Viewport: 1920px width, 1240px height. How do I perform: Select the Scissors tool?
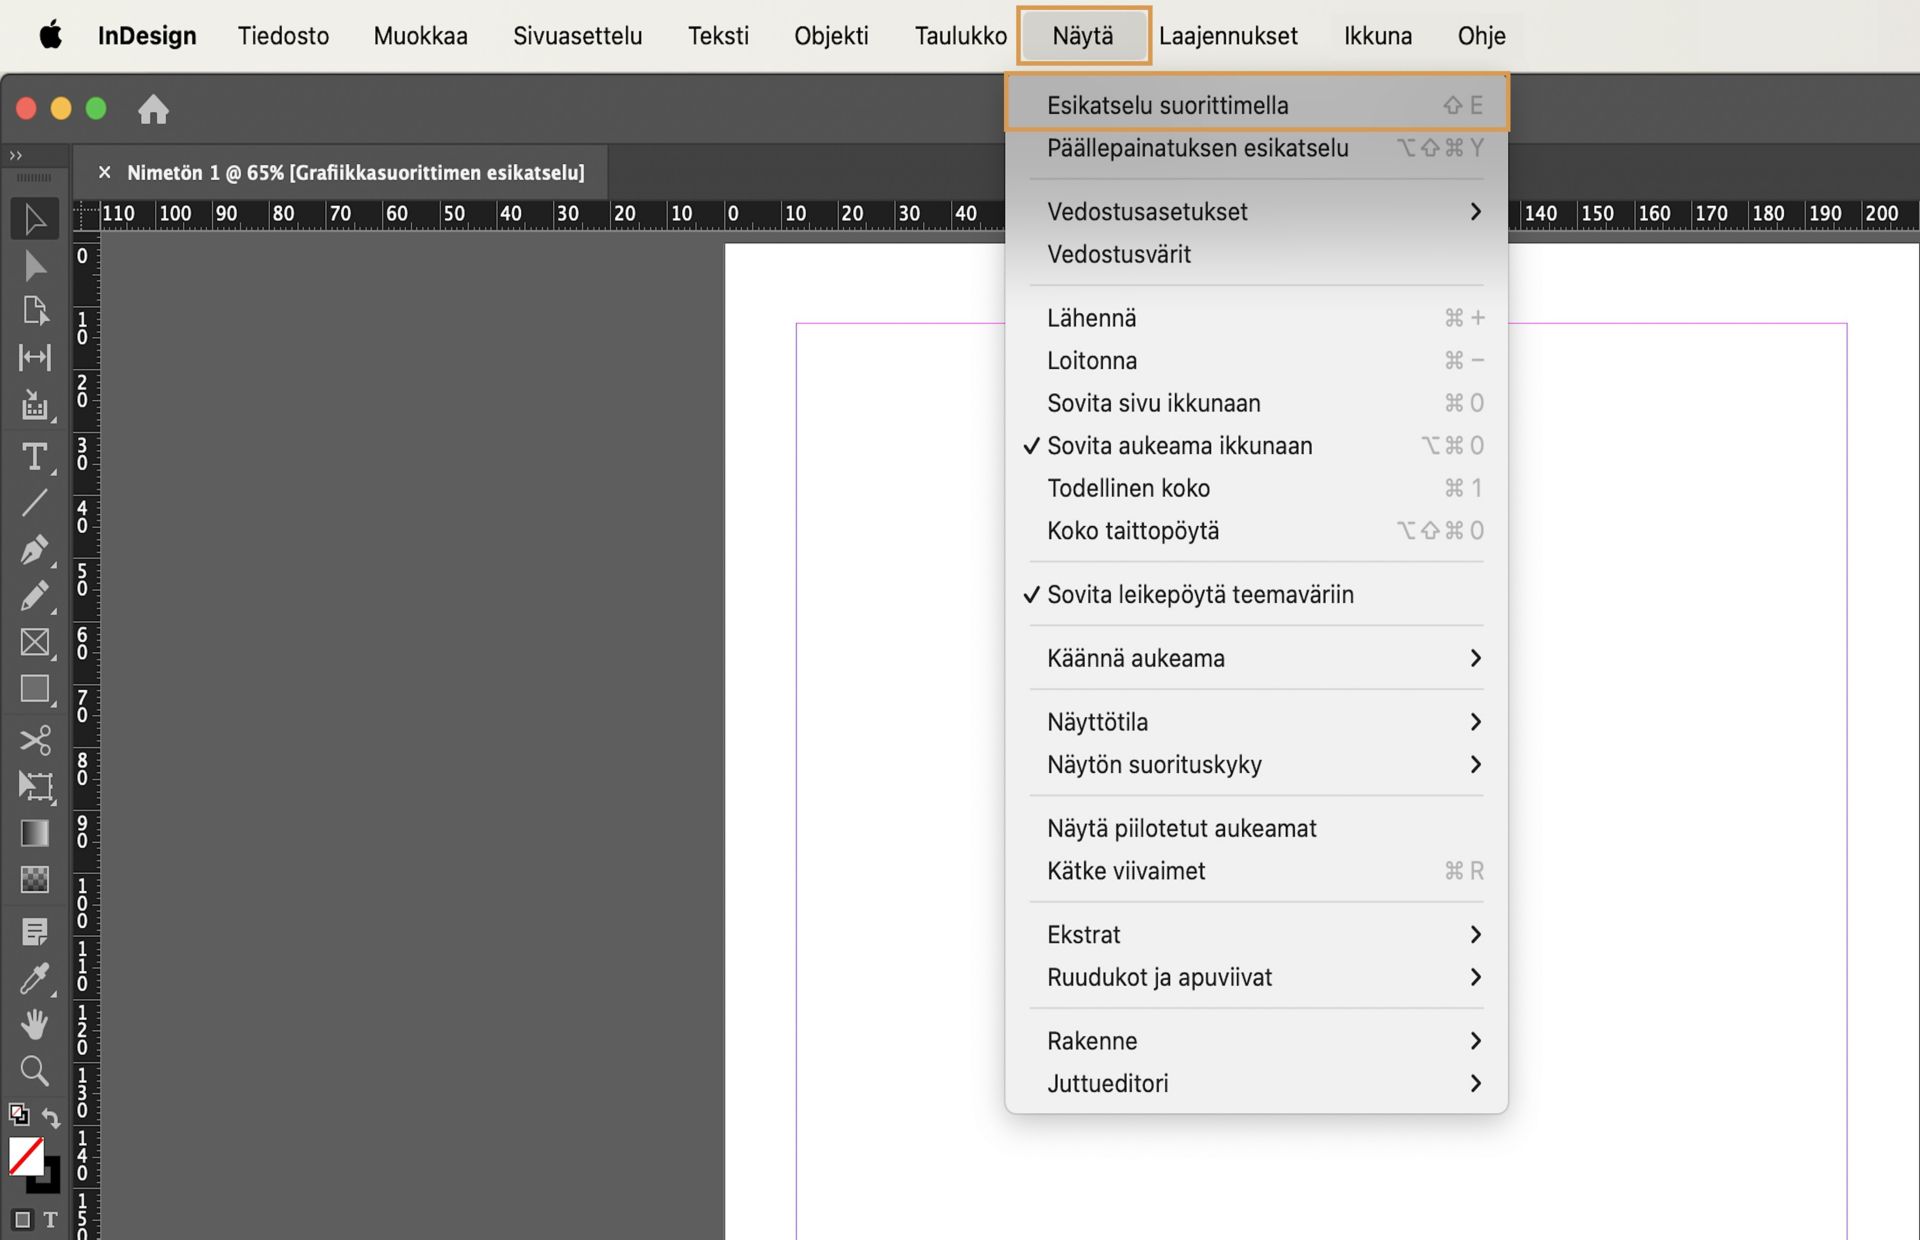pos(34,740)
